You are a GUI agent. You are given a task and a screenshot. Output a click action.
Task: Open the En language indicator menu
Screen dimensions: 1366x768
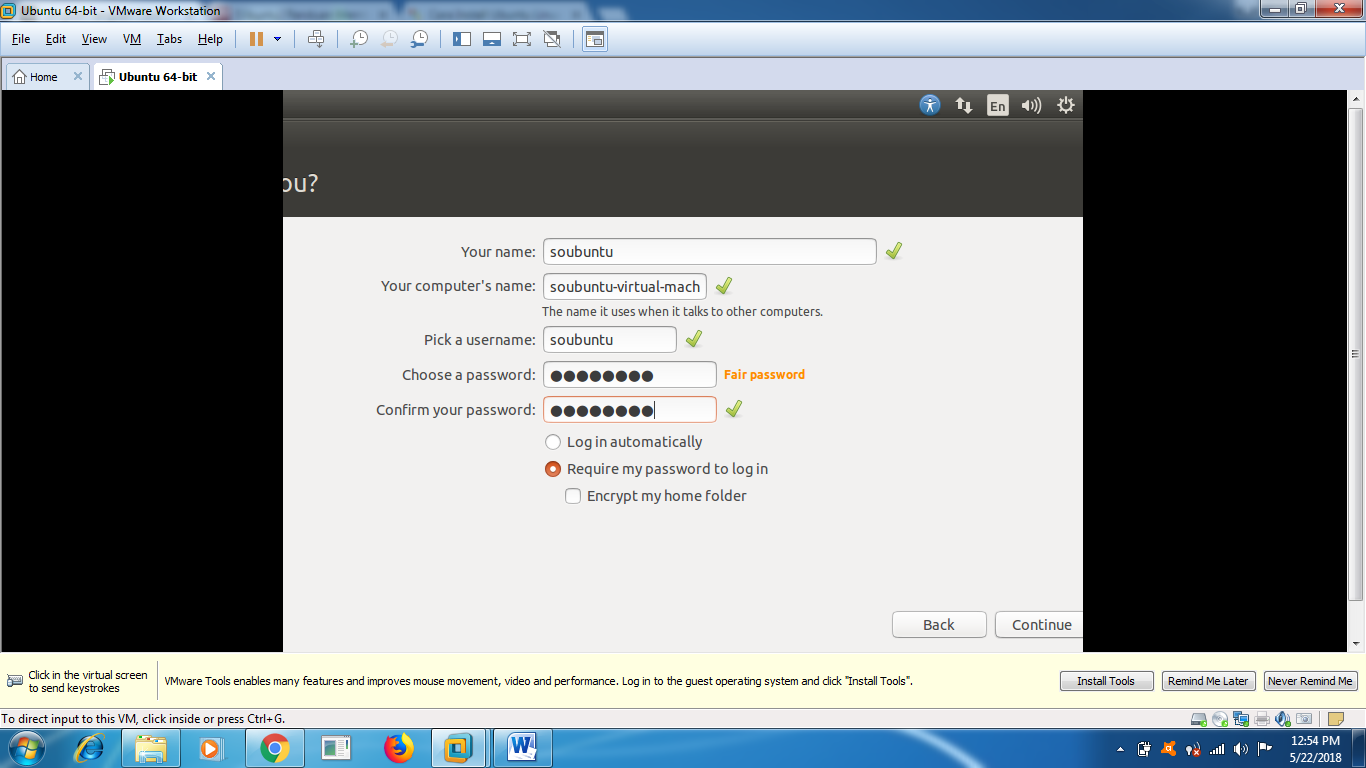click(x=997, y=104)
